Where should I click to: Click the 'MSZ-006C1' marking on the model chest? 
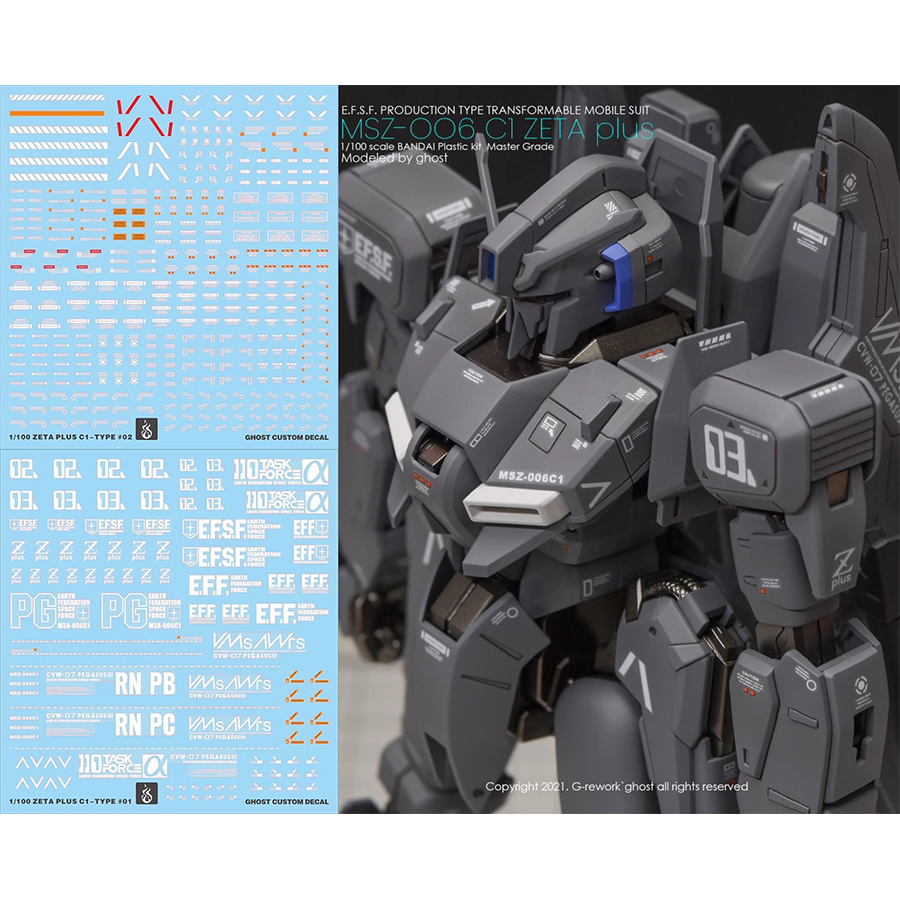click(530, 477)
